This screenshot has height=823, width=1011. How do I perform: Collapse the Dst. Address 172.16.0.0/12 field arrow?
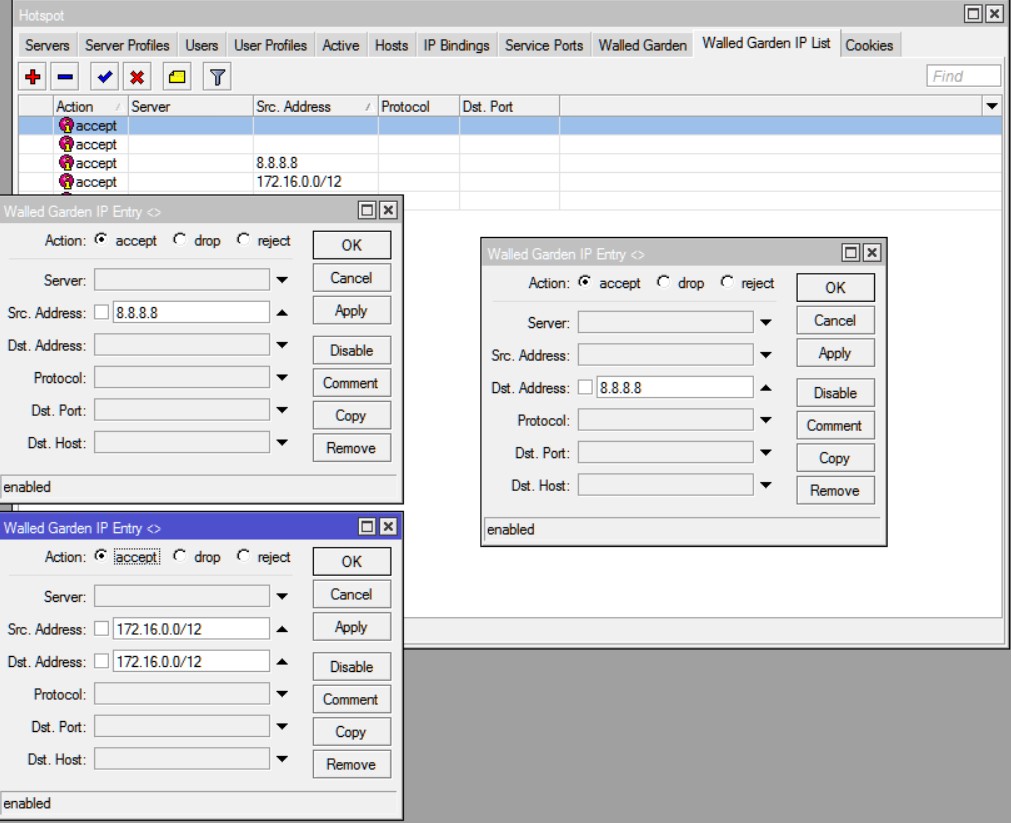coord(282,662)
